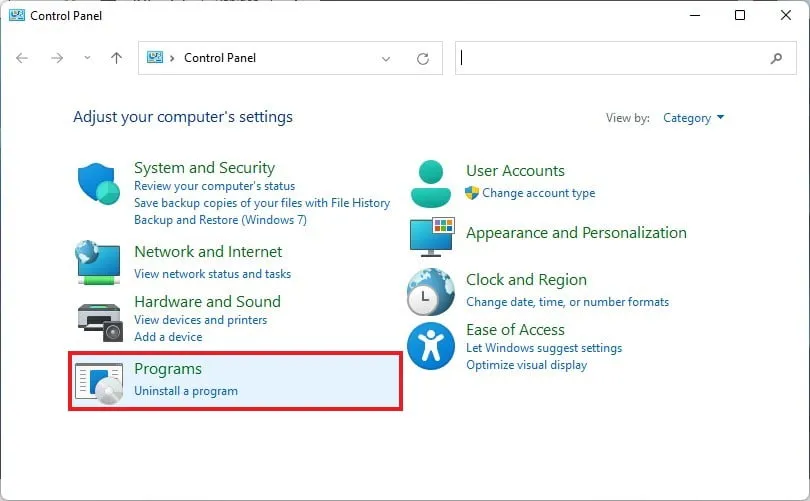
Task: Click the Ease of Access icon
Action: pyautogui.click(x=431, y=345)
